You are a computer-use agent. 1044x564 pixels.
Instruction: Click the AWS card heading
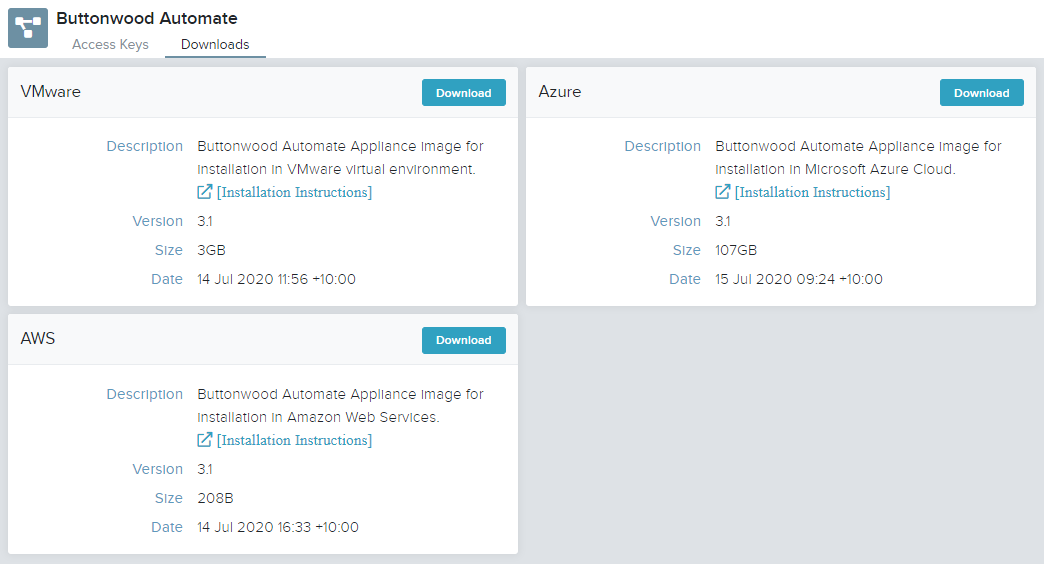[x=38, y=339]
